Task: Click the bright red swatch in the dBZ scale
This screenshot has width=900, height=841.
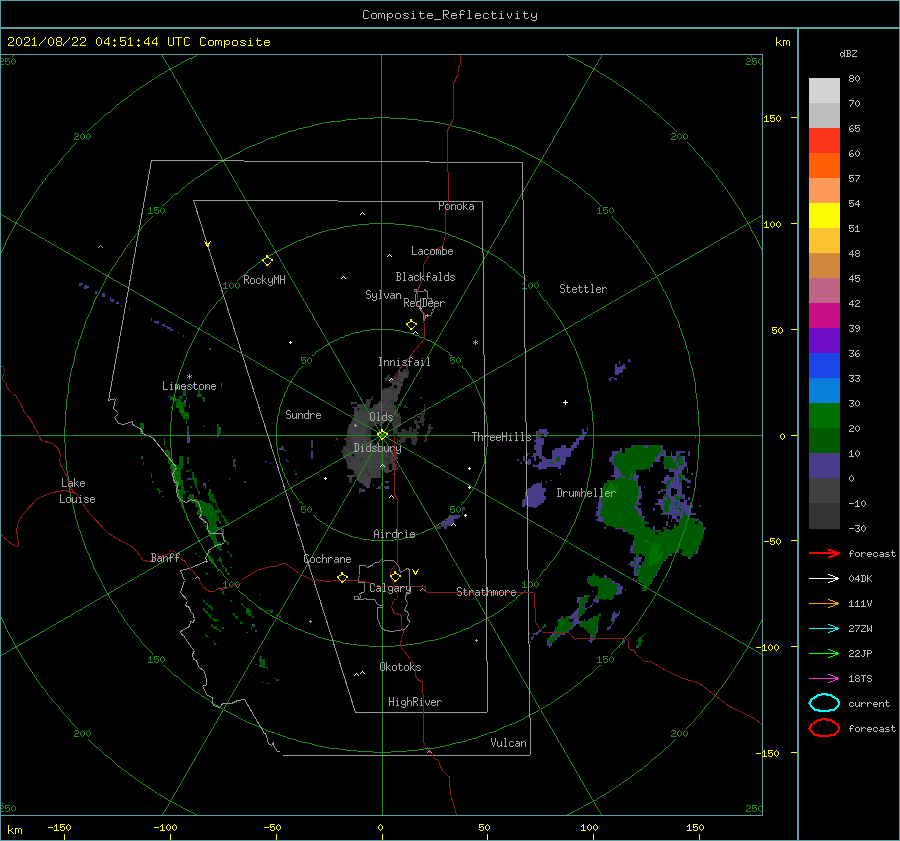Action: (x=824, y=141)
